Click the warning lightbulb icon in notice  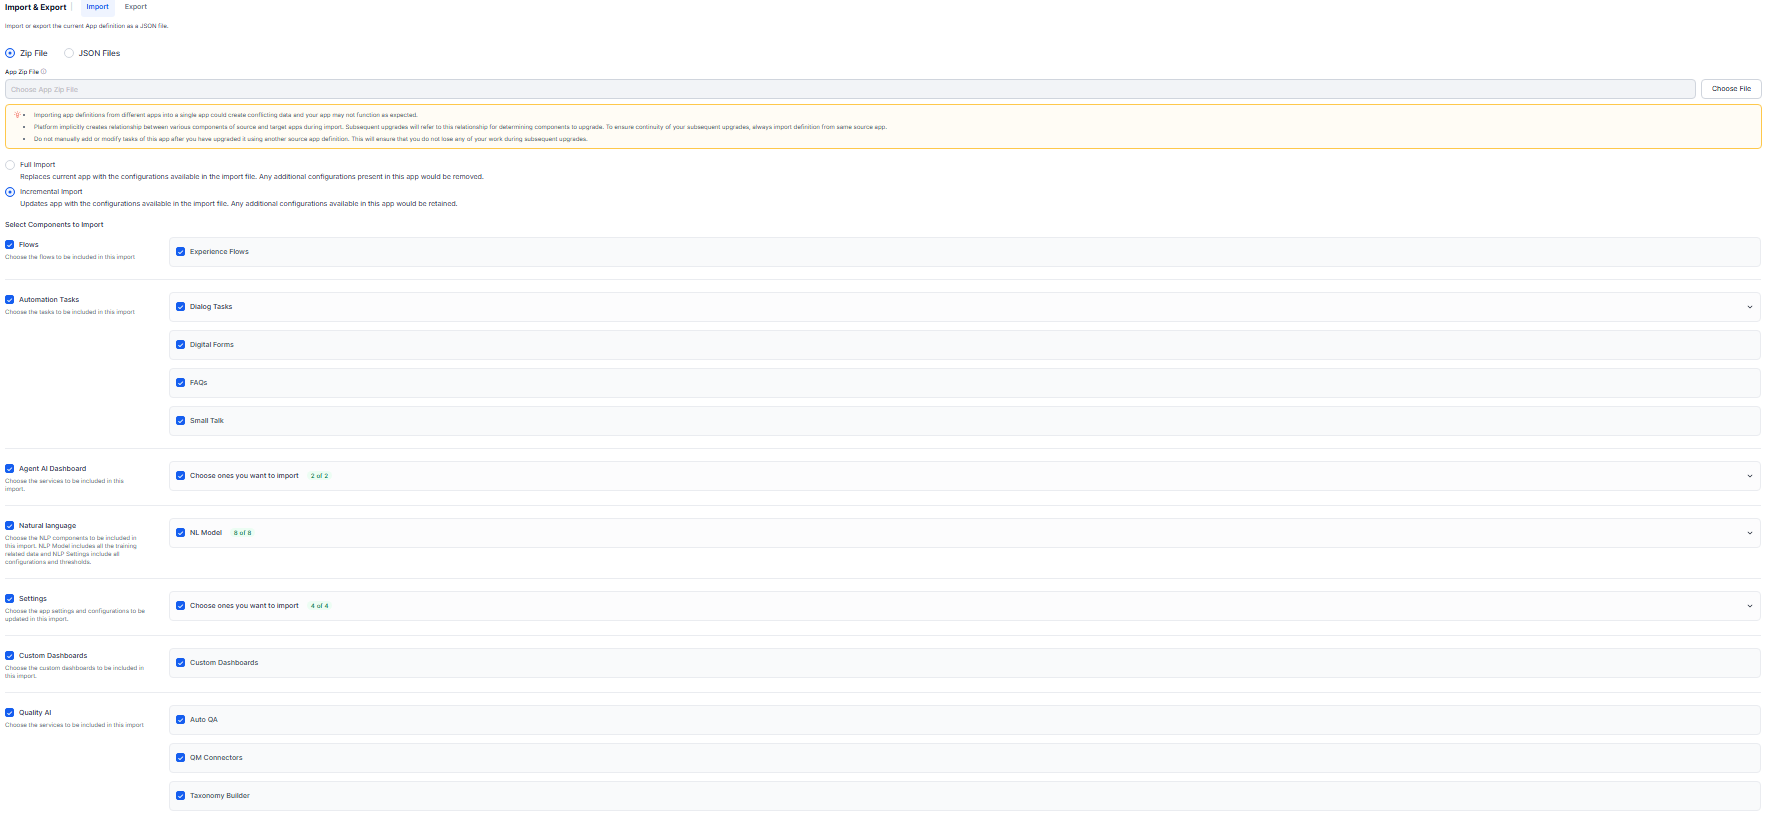click(17, 115)
